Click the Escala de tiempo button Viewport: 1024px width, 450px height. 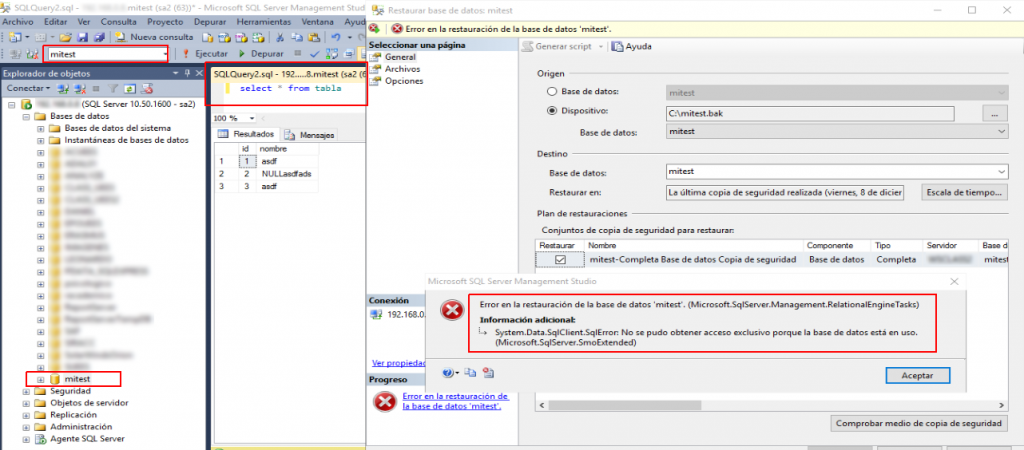tap(965, 193)
